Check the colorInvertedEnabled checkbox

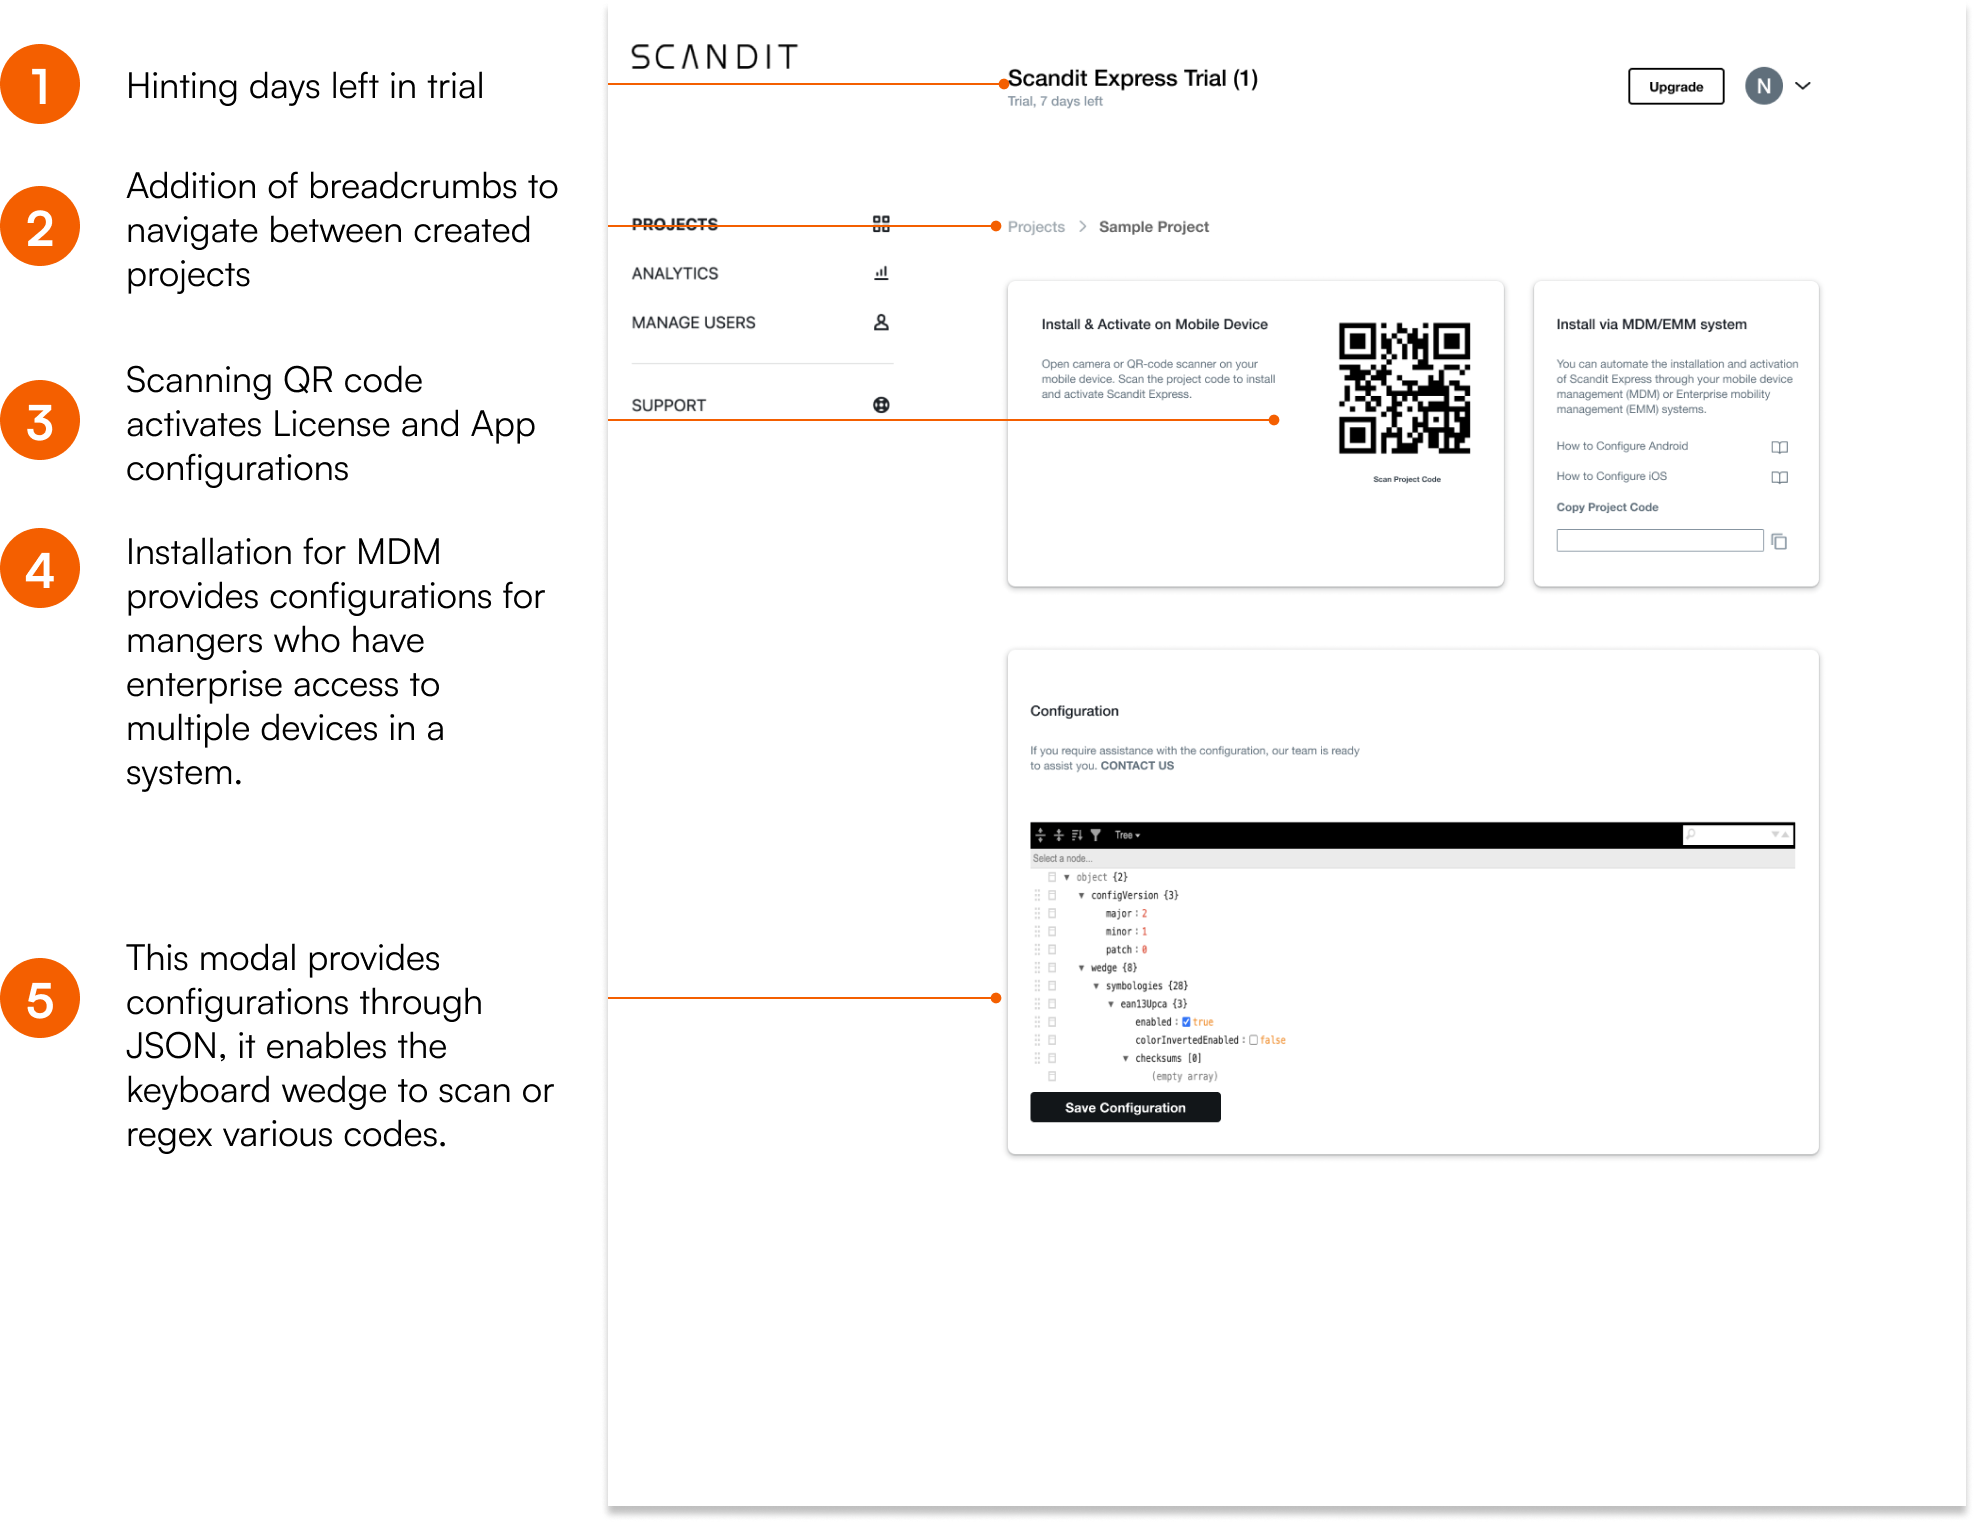1254,1040
